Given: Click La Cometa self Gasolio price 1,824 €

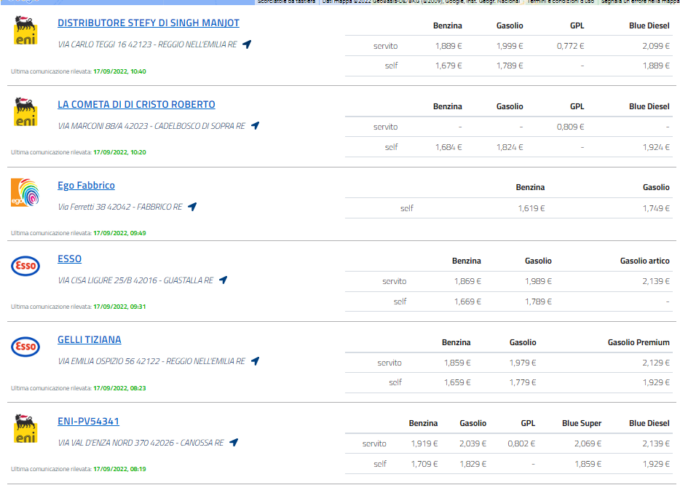Looking at the screenshot, I should click(510, 147).
